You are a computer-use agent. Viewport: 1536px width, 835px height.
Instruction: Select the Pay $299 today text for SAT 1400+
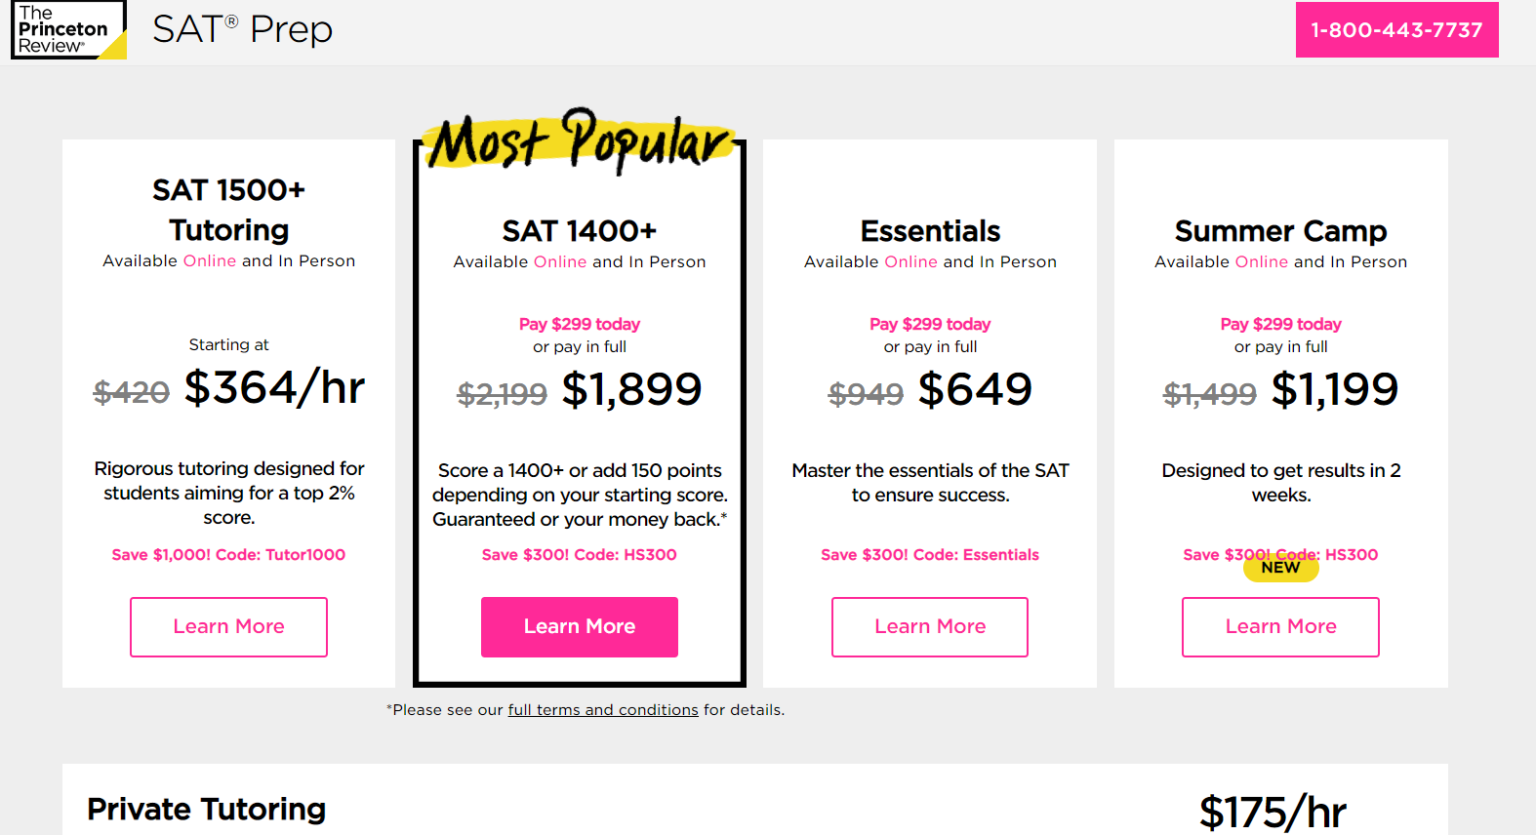pos(579,324)
